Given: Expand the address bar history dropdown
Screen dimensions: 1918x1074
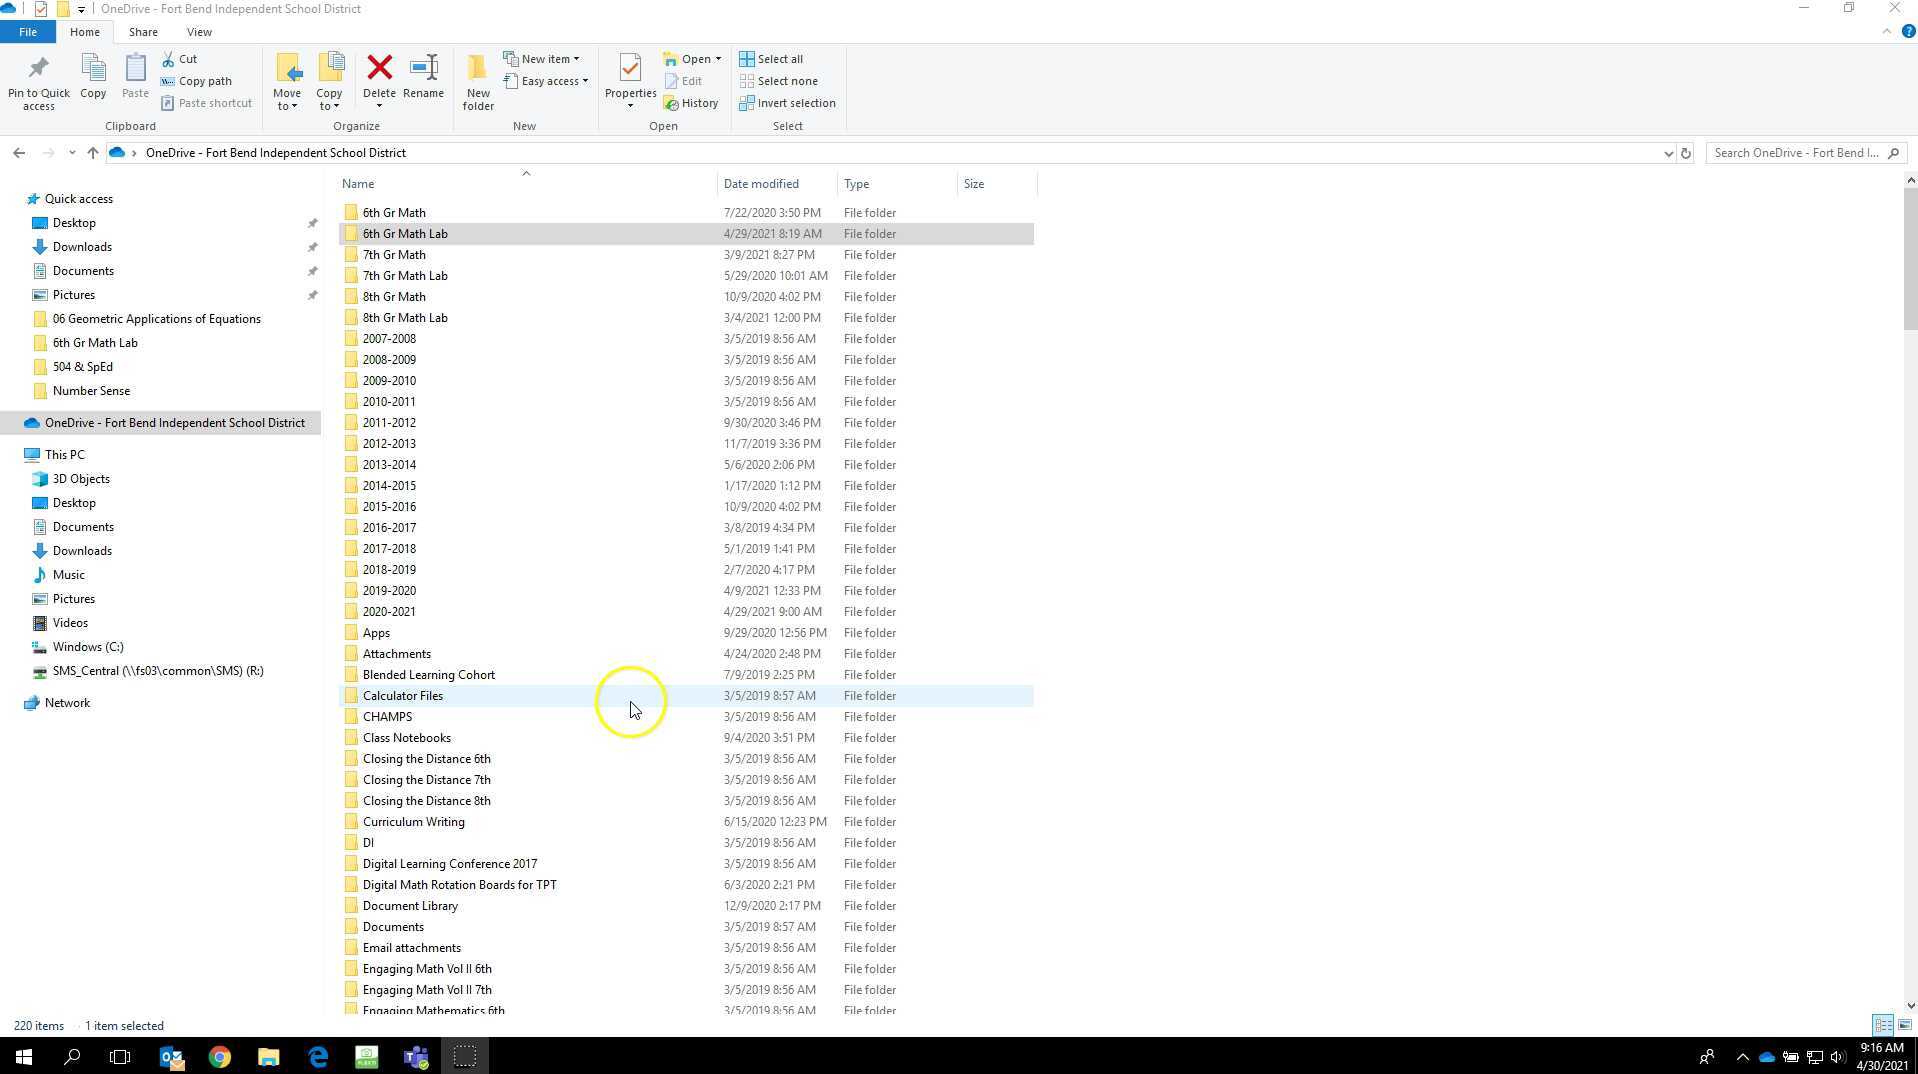Looking at the screenshot, I should click(x=1667, y=153).
